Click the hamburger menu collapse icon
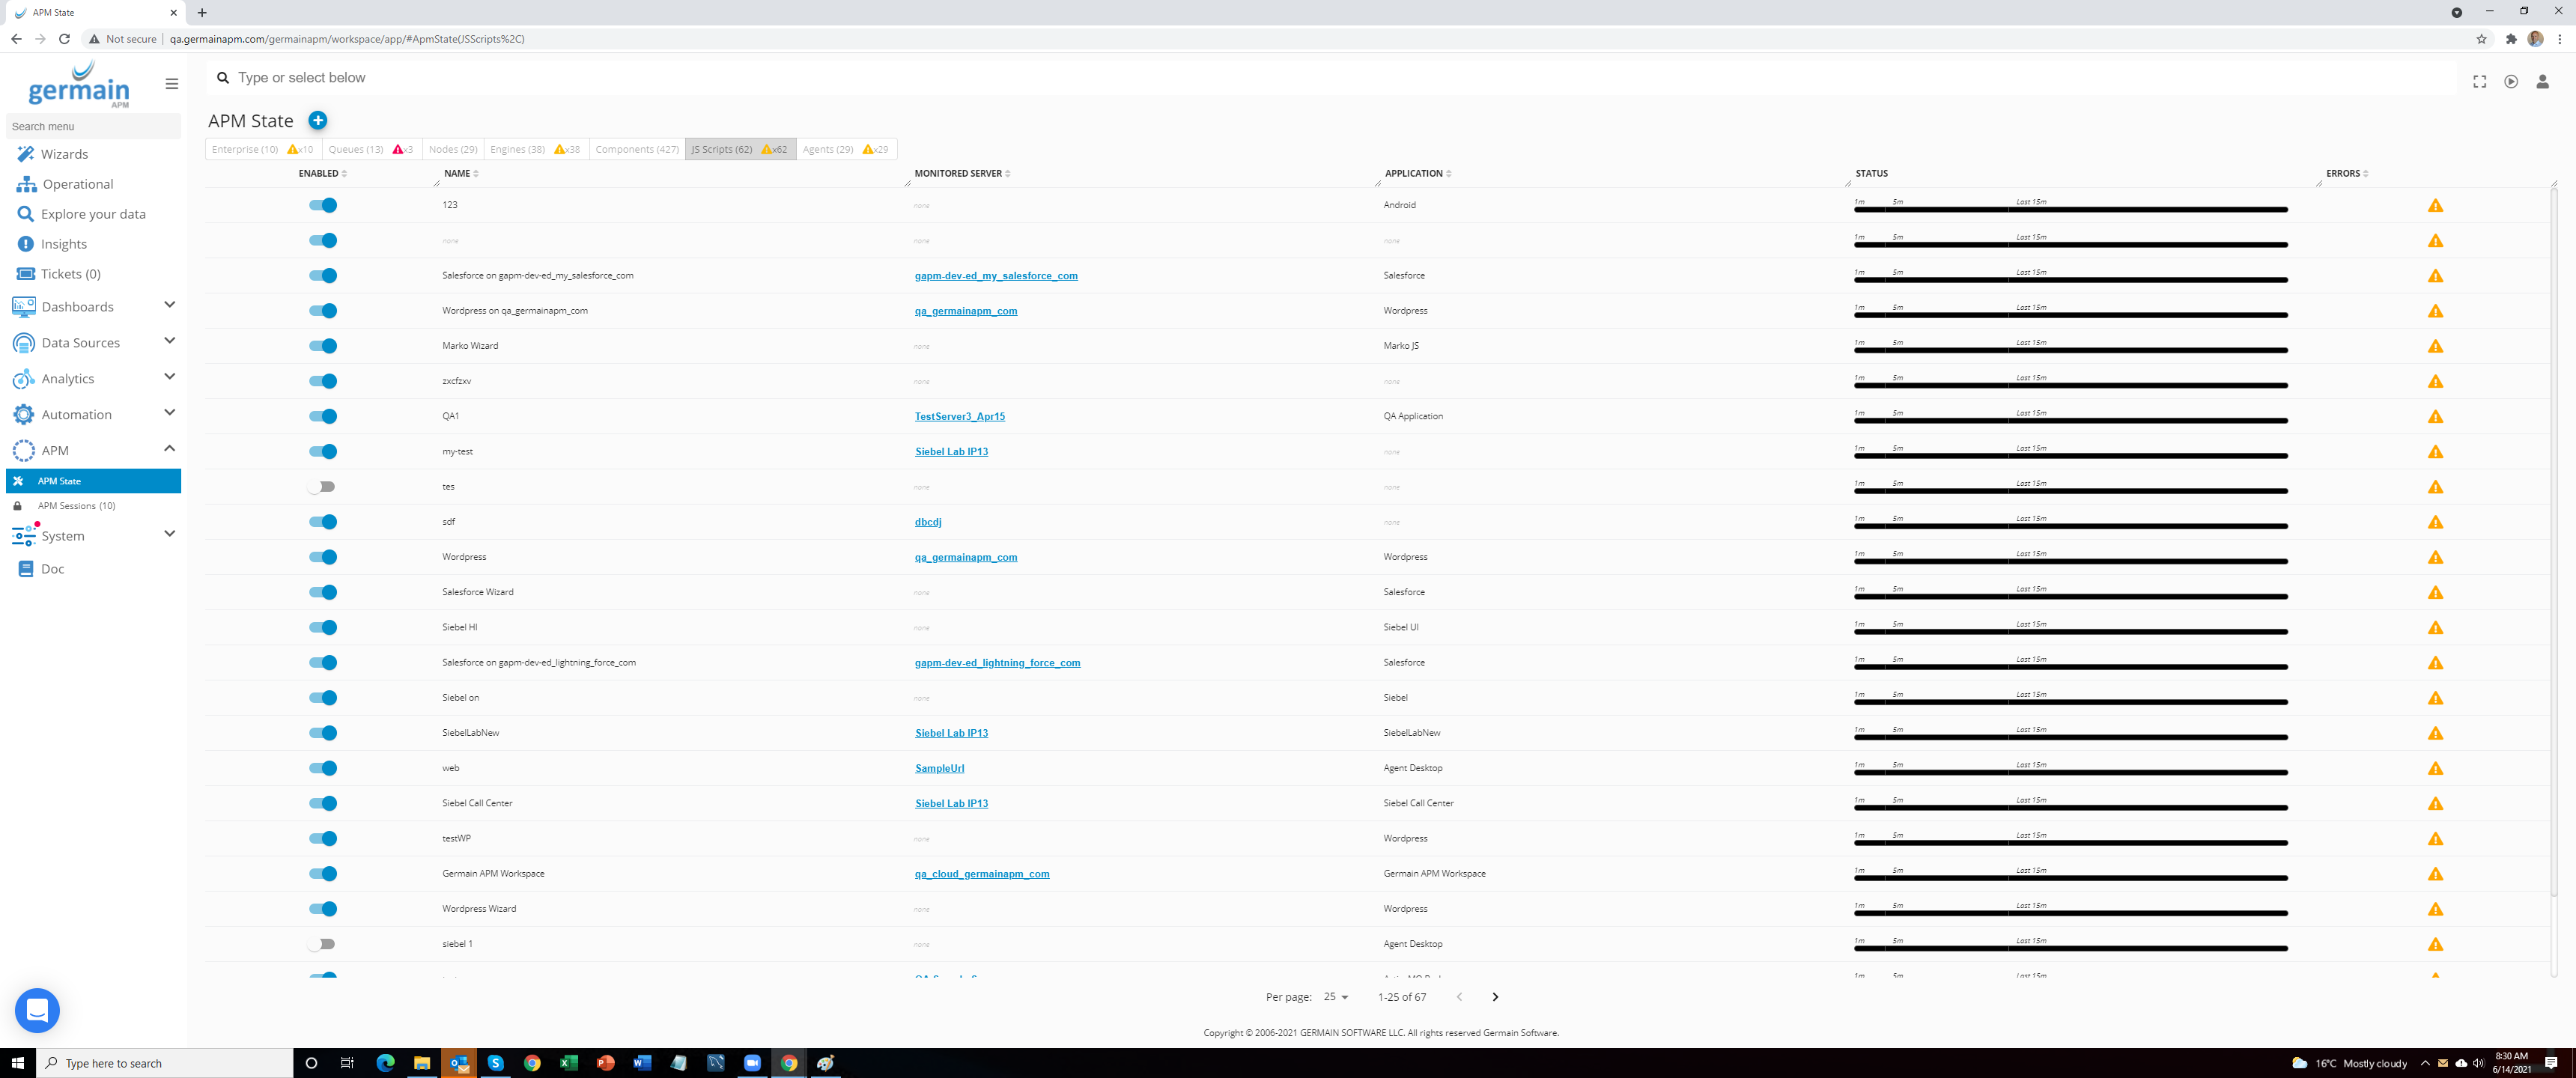The image size is (2576, 1078). tap(172, 84)
